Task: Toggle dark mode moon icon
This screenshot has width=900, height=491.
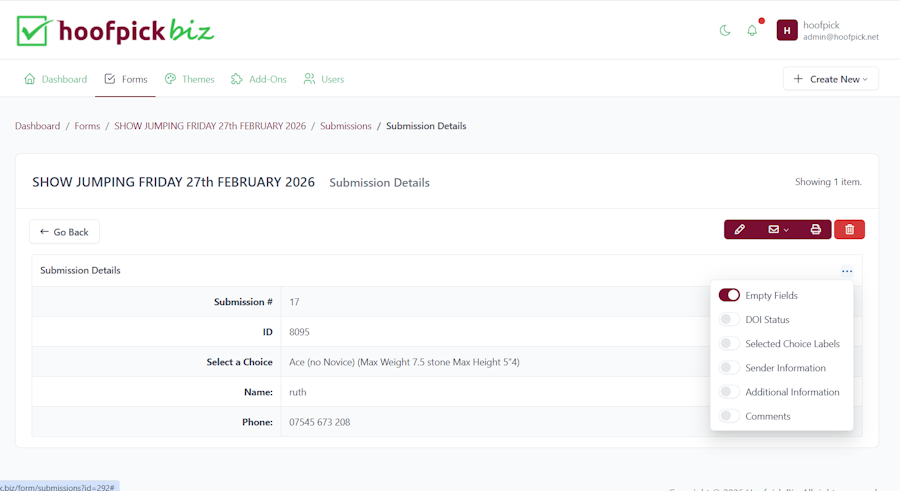Action: (725, 30)
